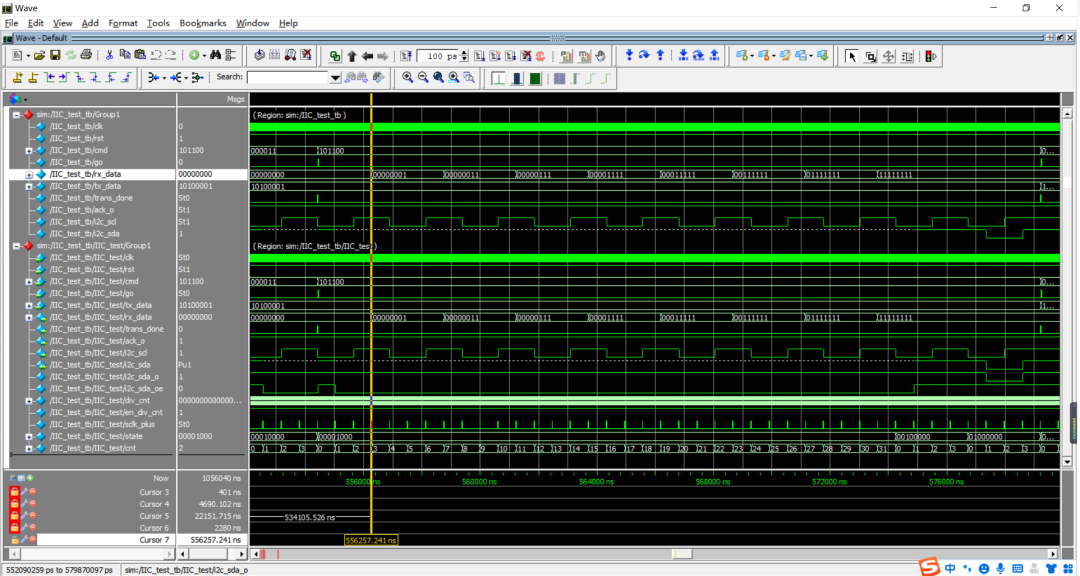Click the Find binoculars icon
Image resolution: width=1080 pixels, height=576 pixels.
pyautogui.click(x=215, y=56)
